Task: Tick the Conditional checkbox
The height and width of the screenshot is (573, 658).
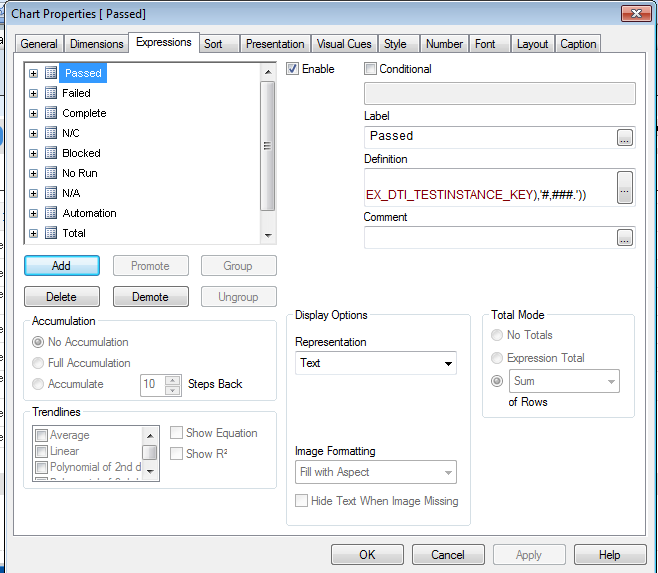Action: (370, 68)
